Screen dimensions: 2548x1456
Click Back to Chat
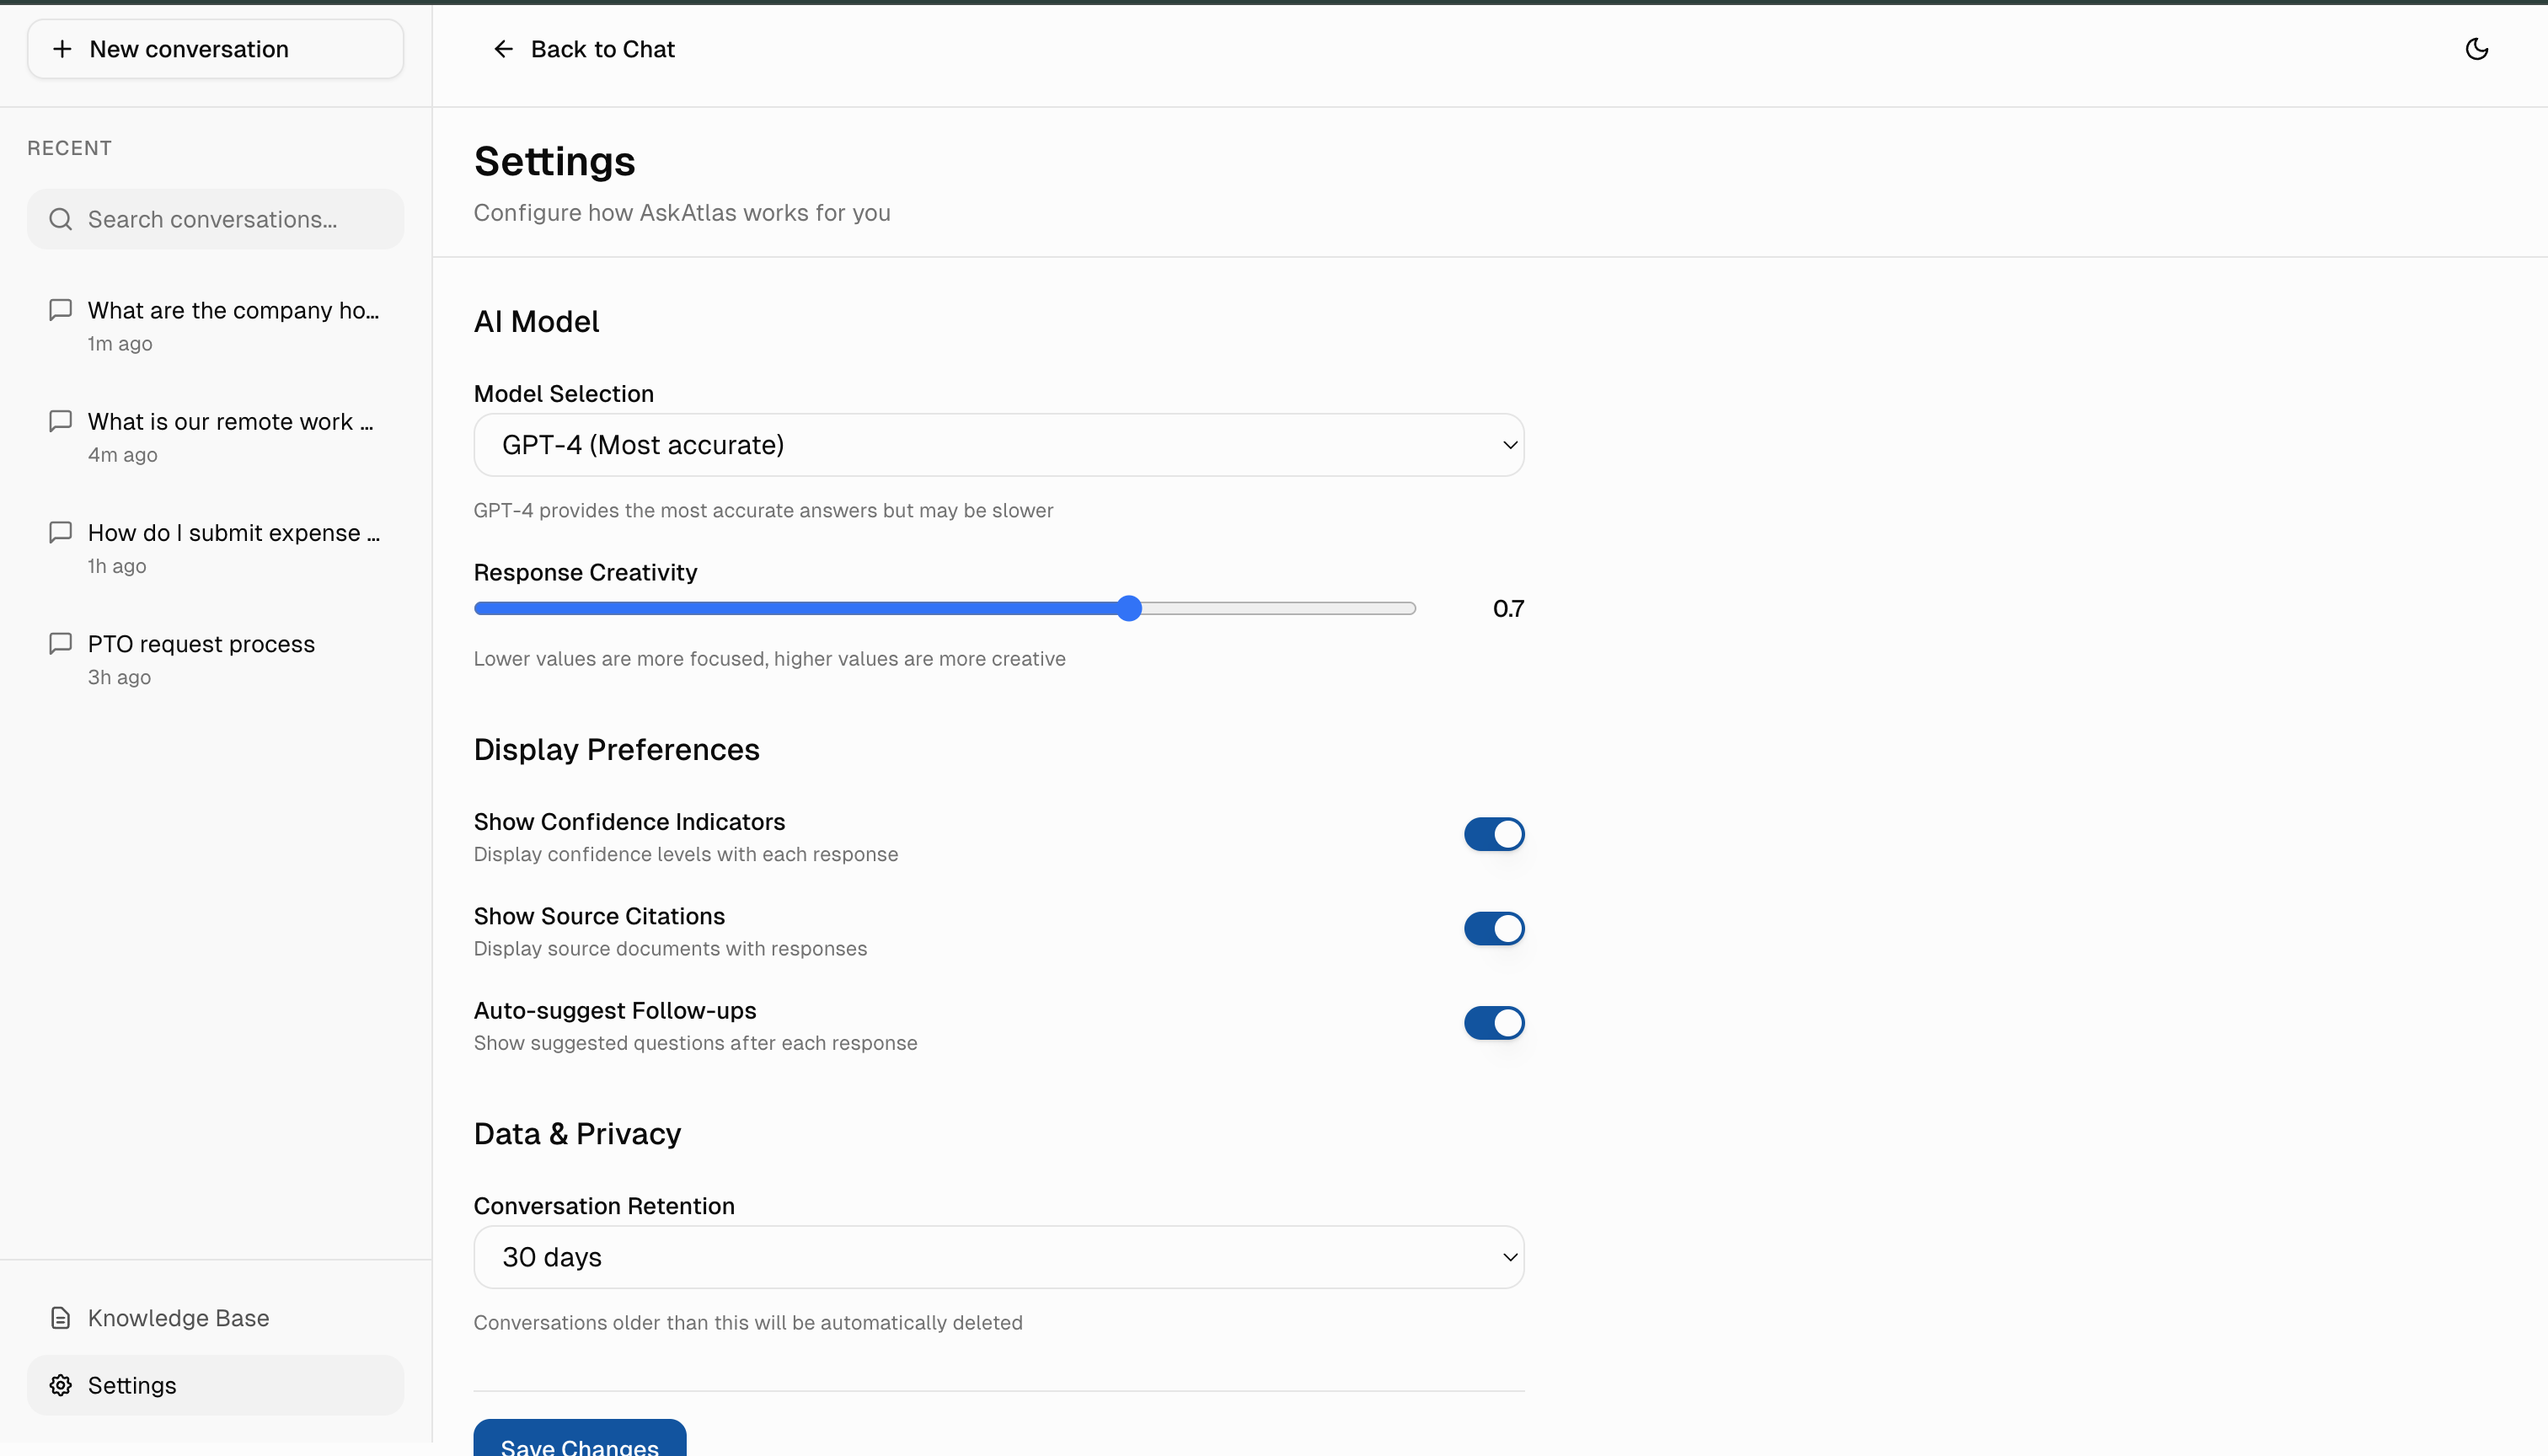[601, 48]
